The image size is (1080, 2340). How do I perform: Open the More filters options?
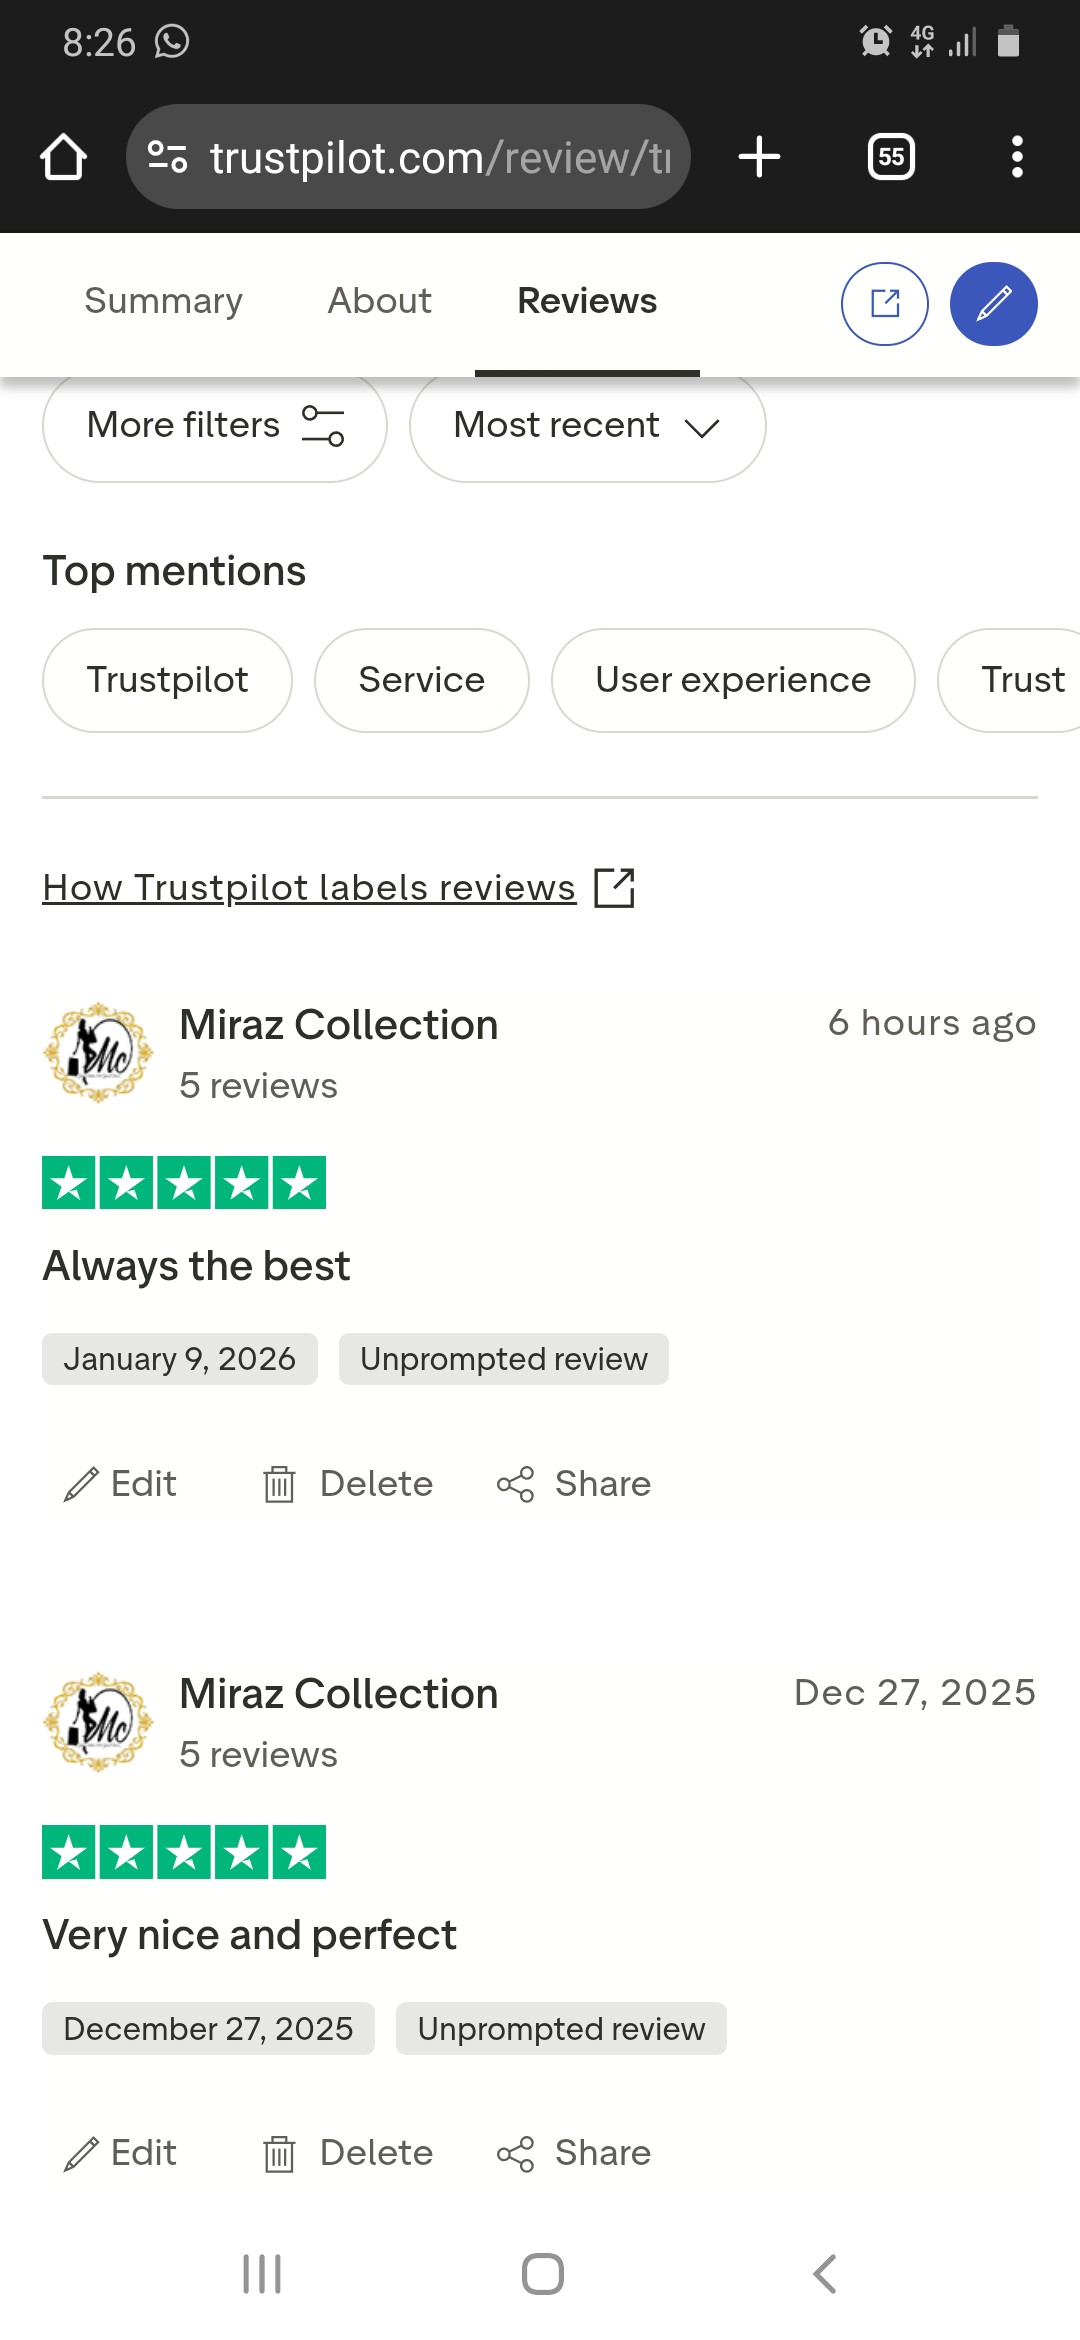[215, 426]
